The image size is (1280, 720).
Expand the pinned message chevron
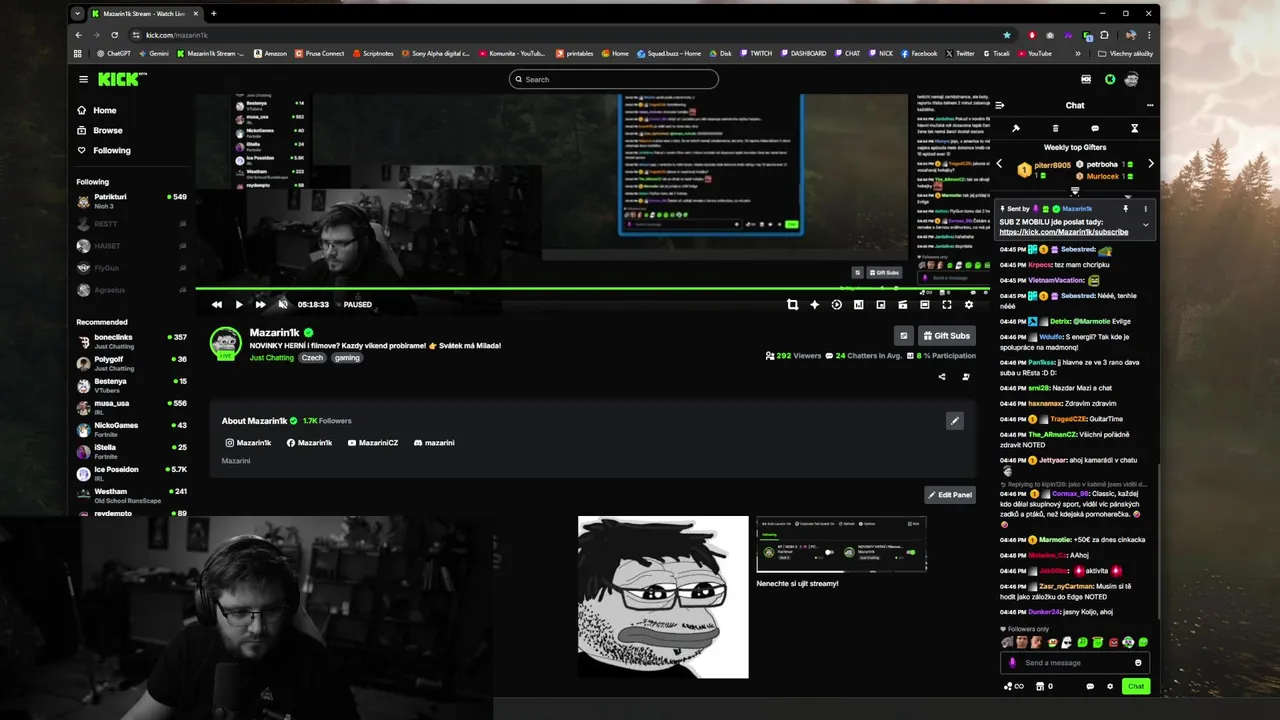click(1146, 225)
